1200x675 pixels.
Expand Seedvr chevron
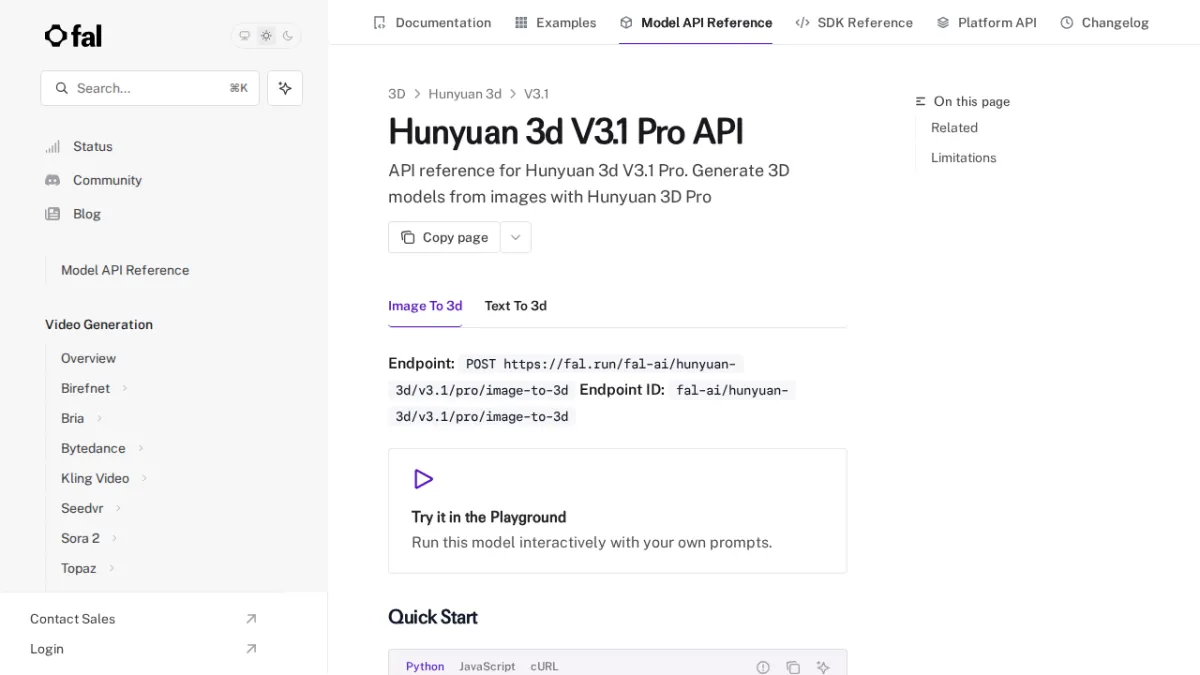pyautogui.click(x=118, y=508)
